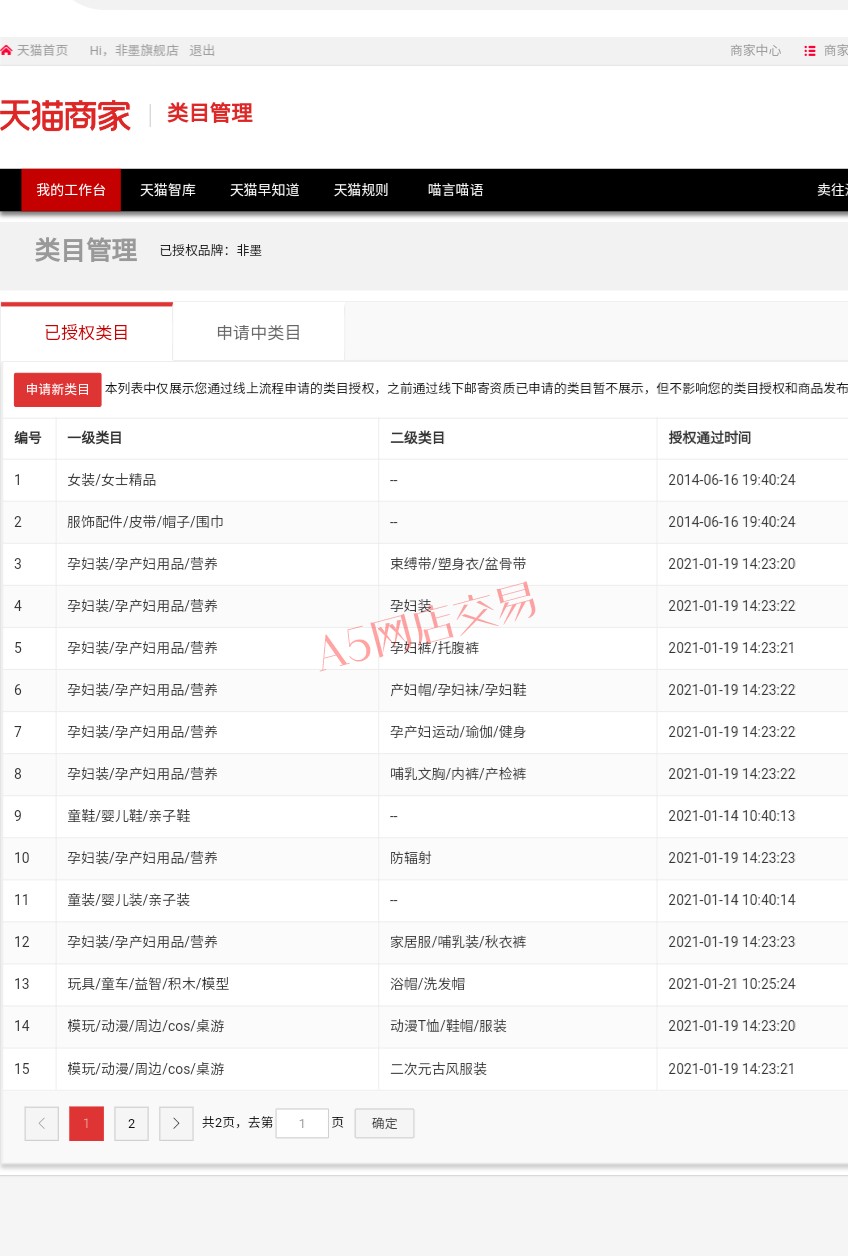This screenshot has width=848, height=1256.
Task: Open 喵言喵语 menu item
Action: [x=456, y=190]
